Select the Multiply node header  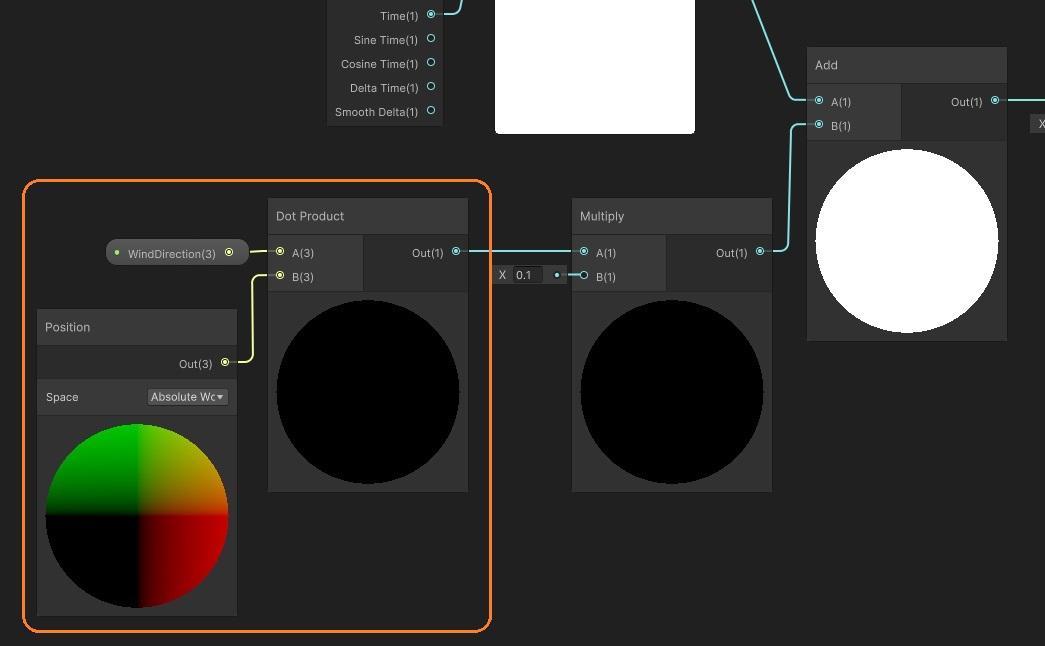(x=672, y=216)
